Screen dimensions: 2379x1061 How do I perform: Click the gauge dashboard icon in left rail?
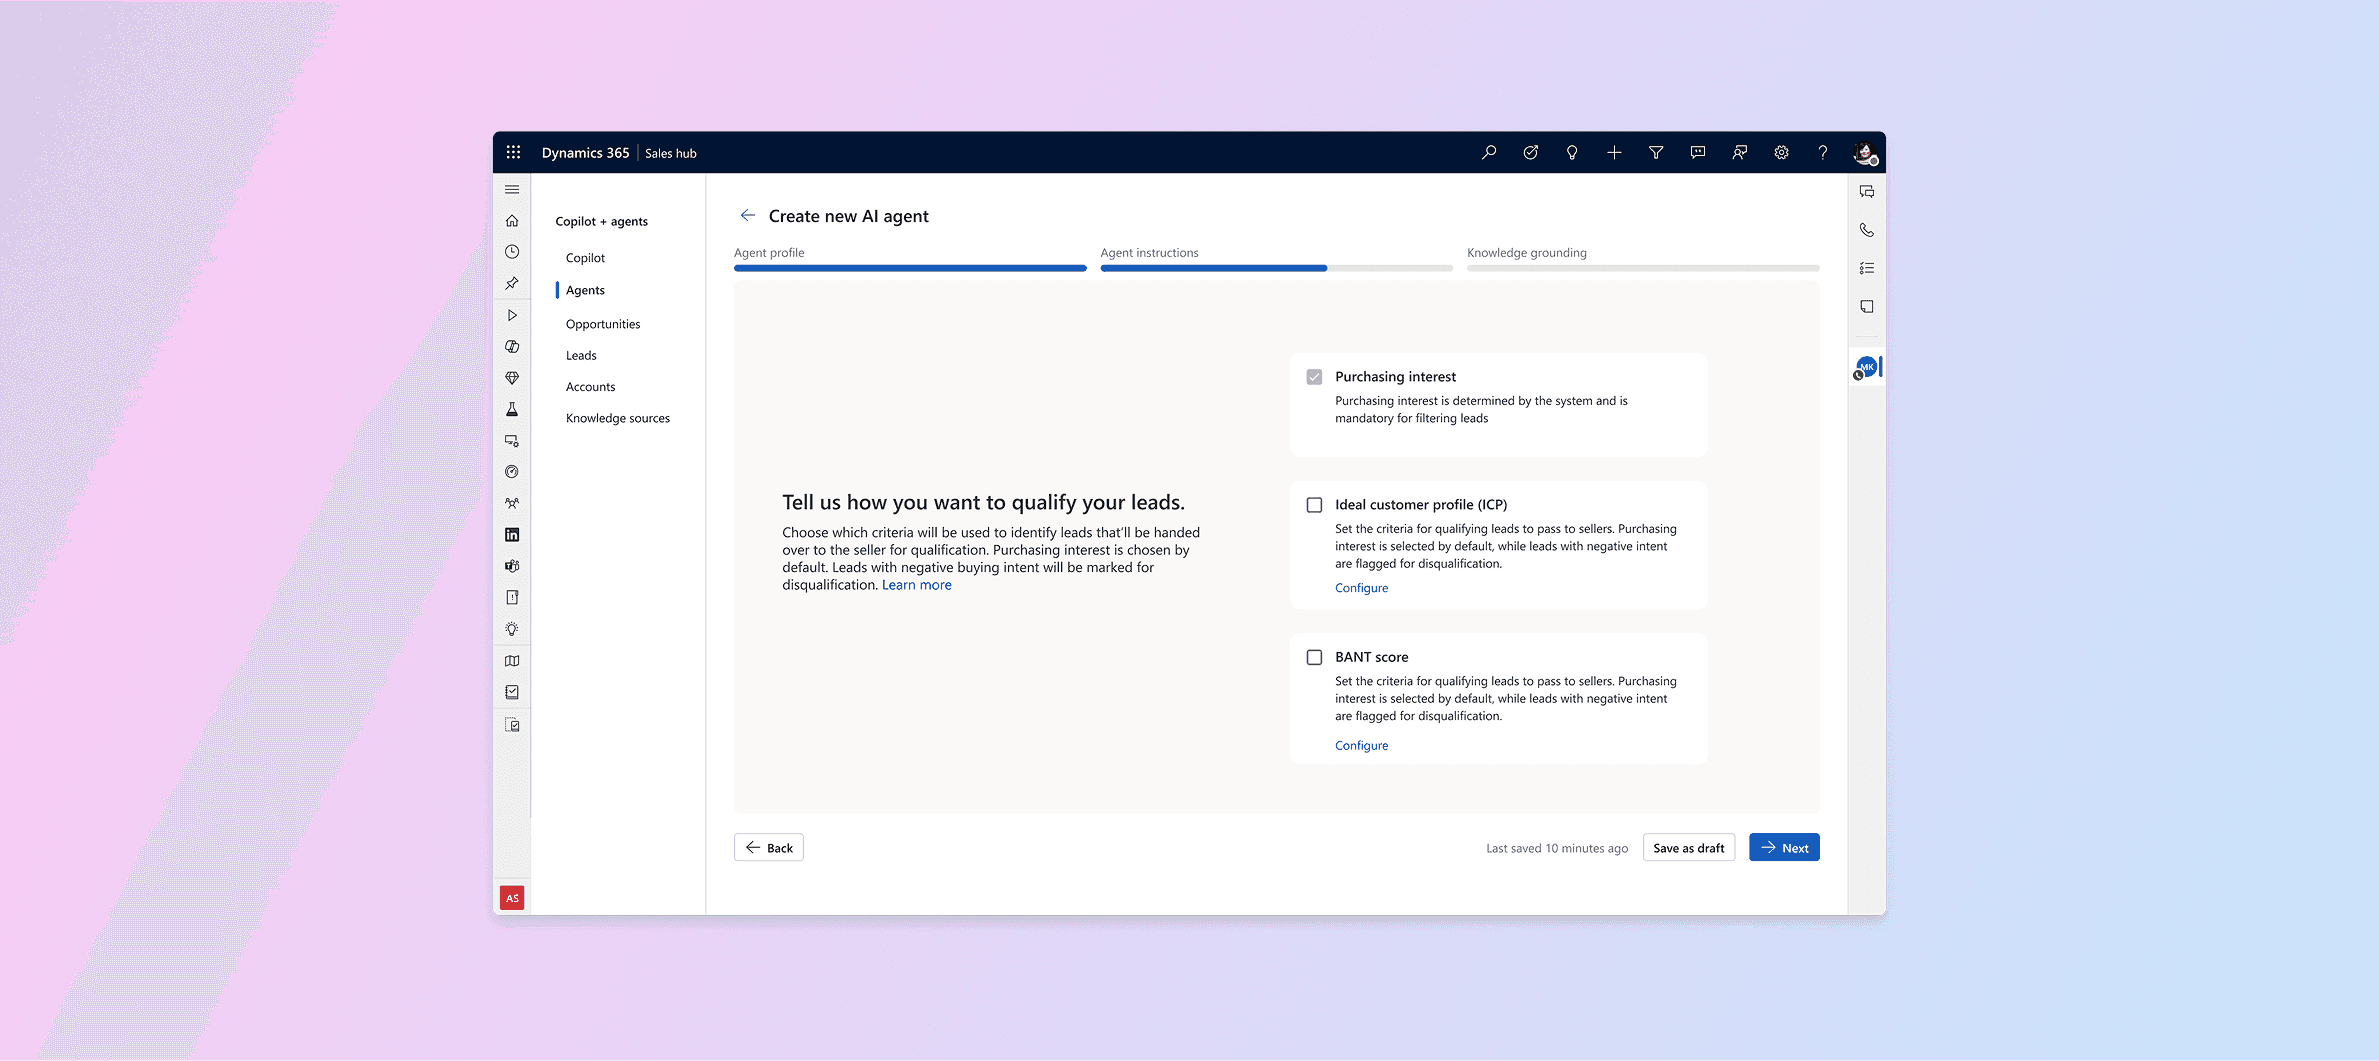(512, 472)
